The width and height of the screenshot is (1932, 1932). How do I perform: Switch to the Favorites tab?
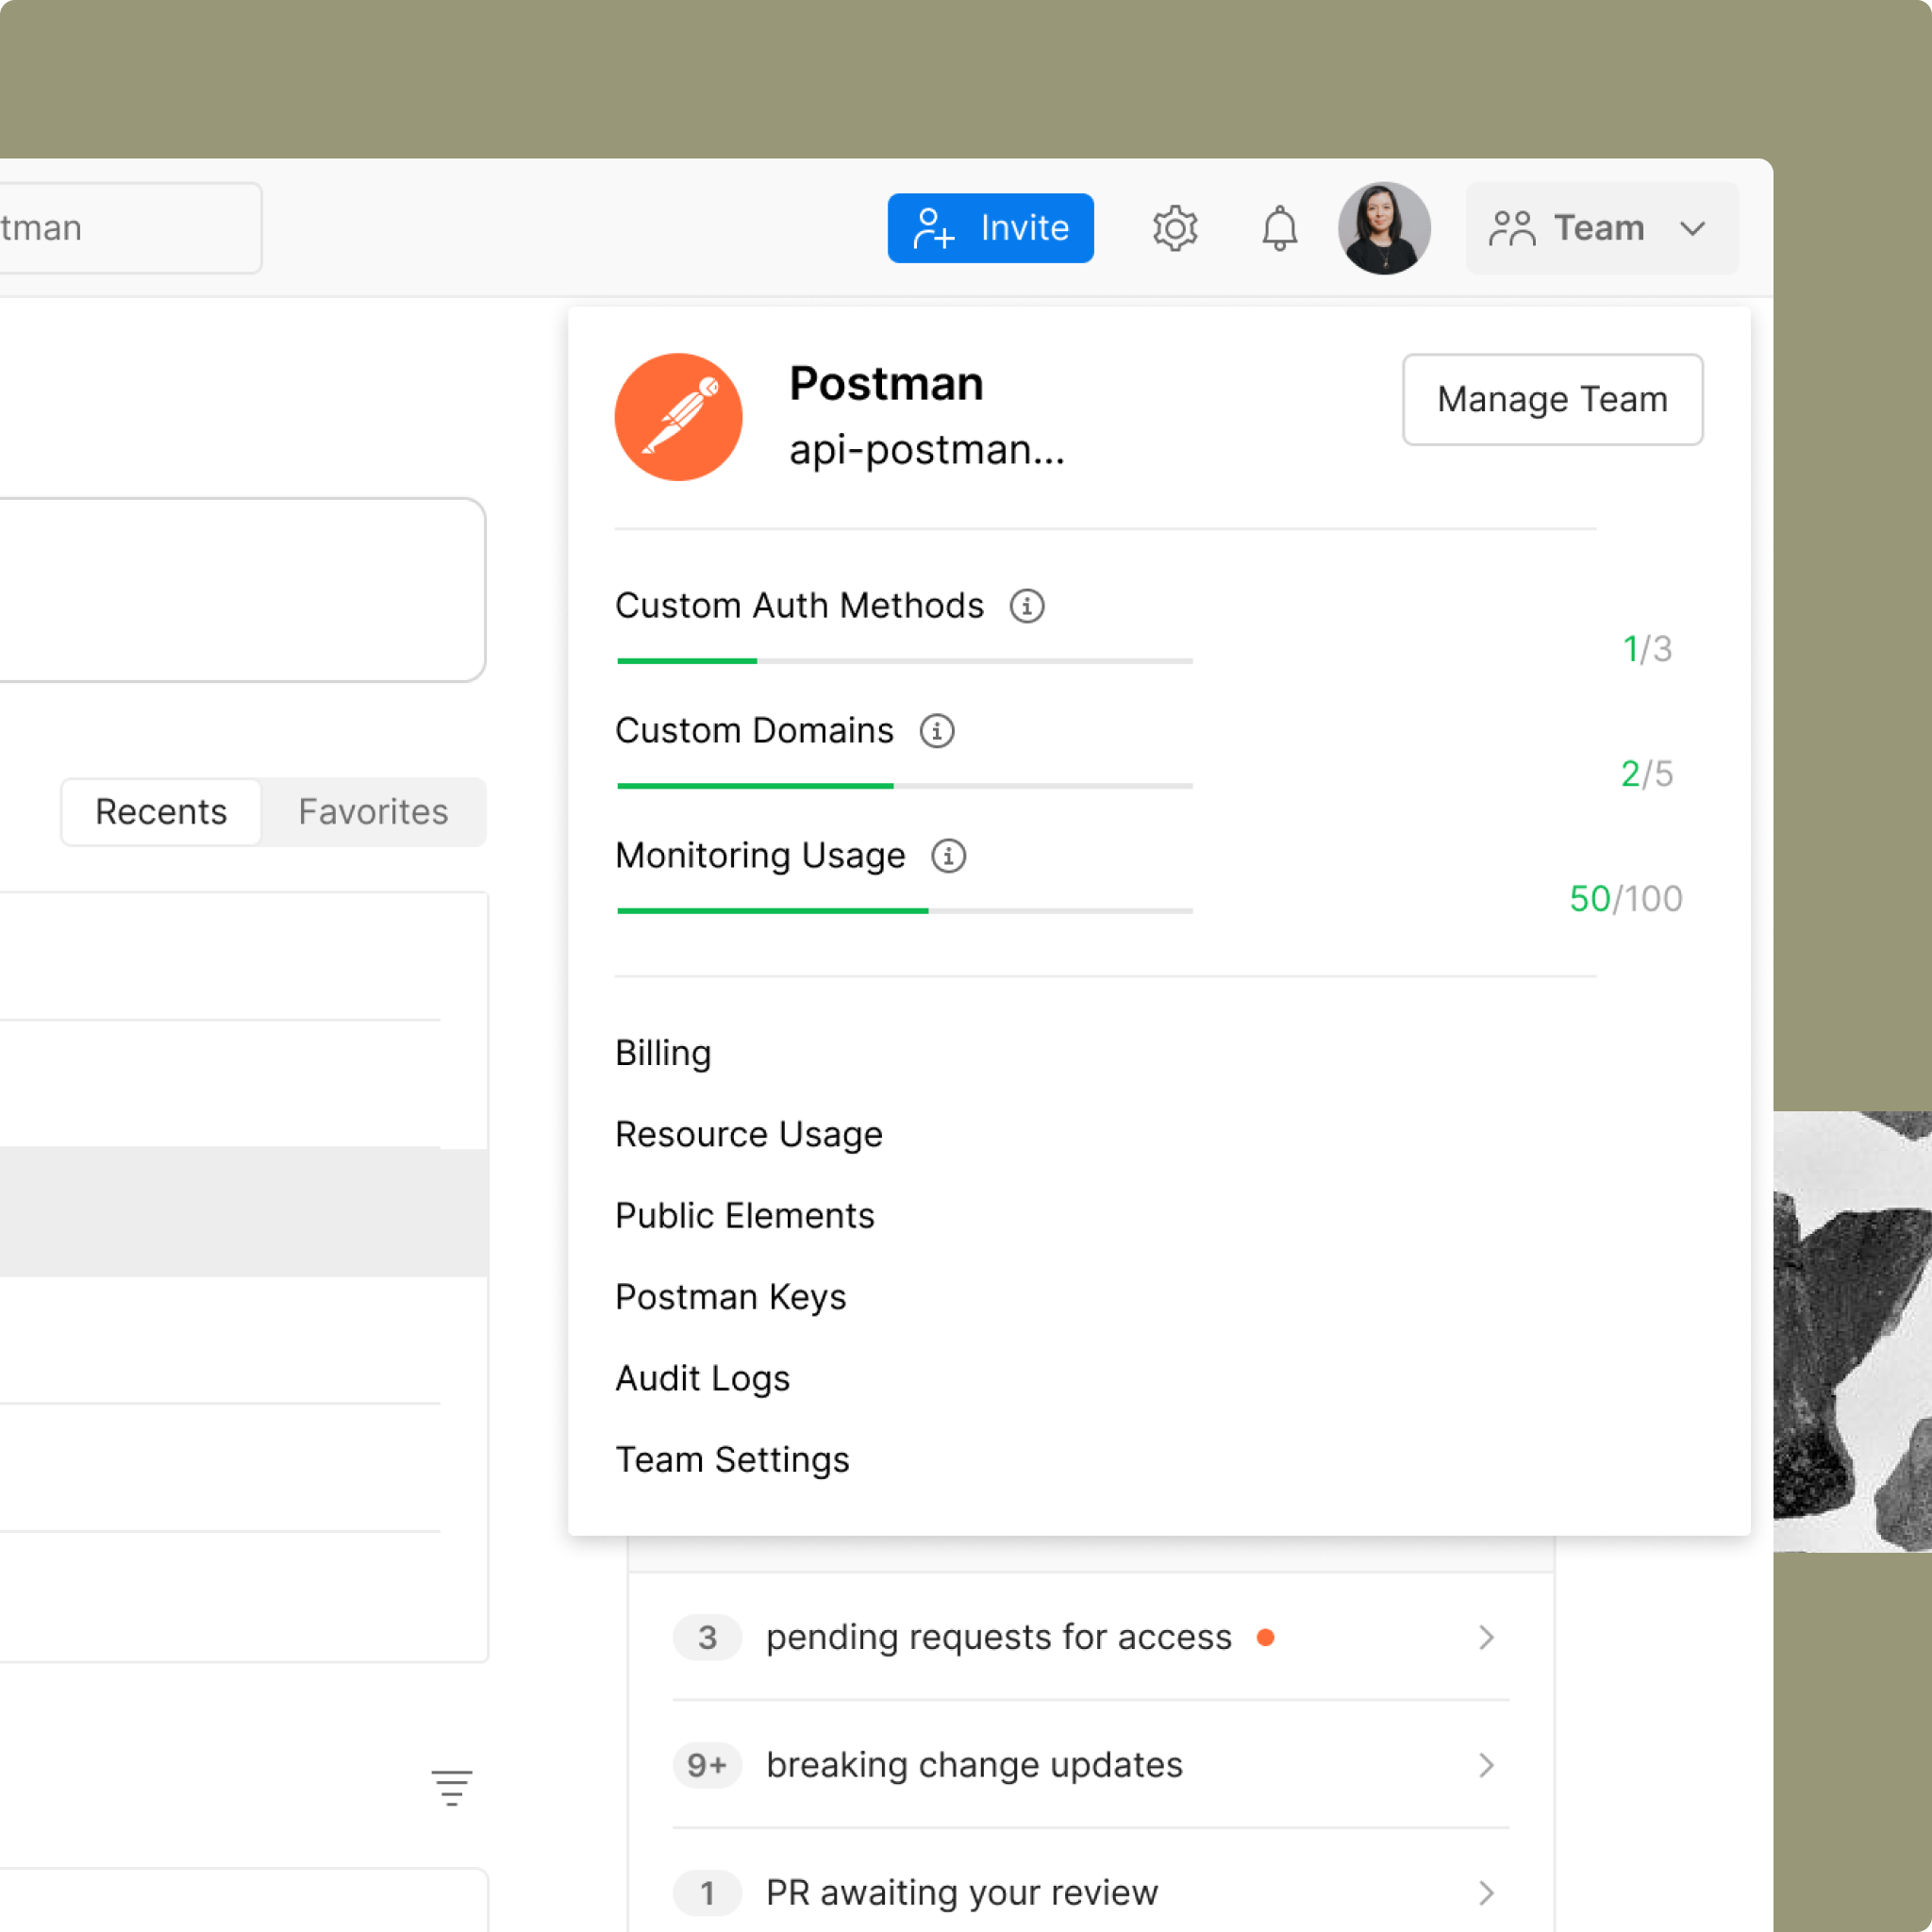click(373, 812)
